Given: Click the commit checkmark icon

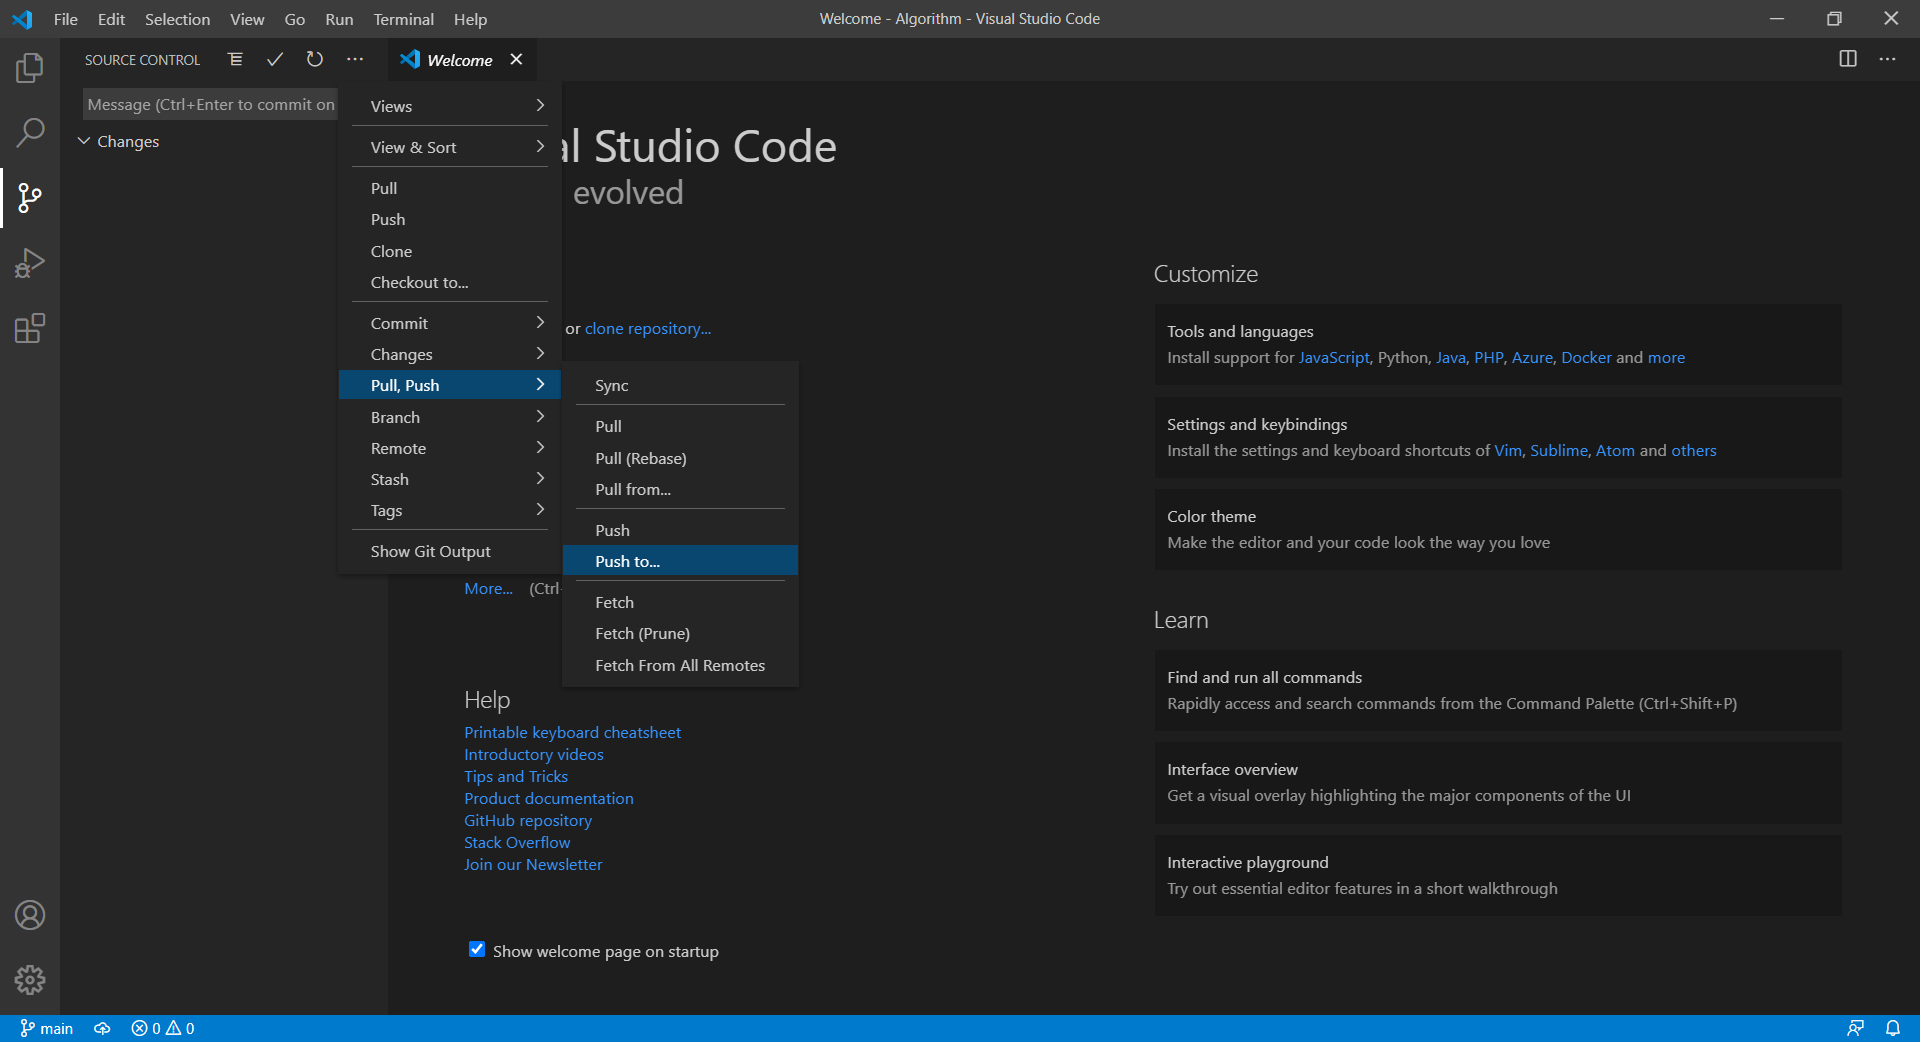Looking at the screenshot, I should pyautogui.click(x=275, y=60).
